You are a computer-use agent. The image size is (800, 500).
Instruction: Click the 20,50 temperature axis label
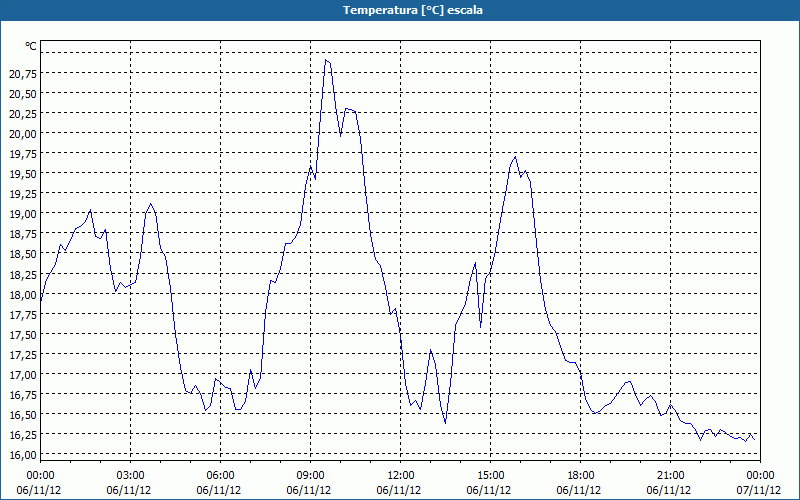pos(23,93)
